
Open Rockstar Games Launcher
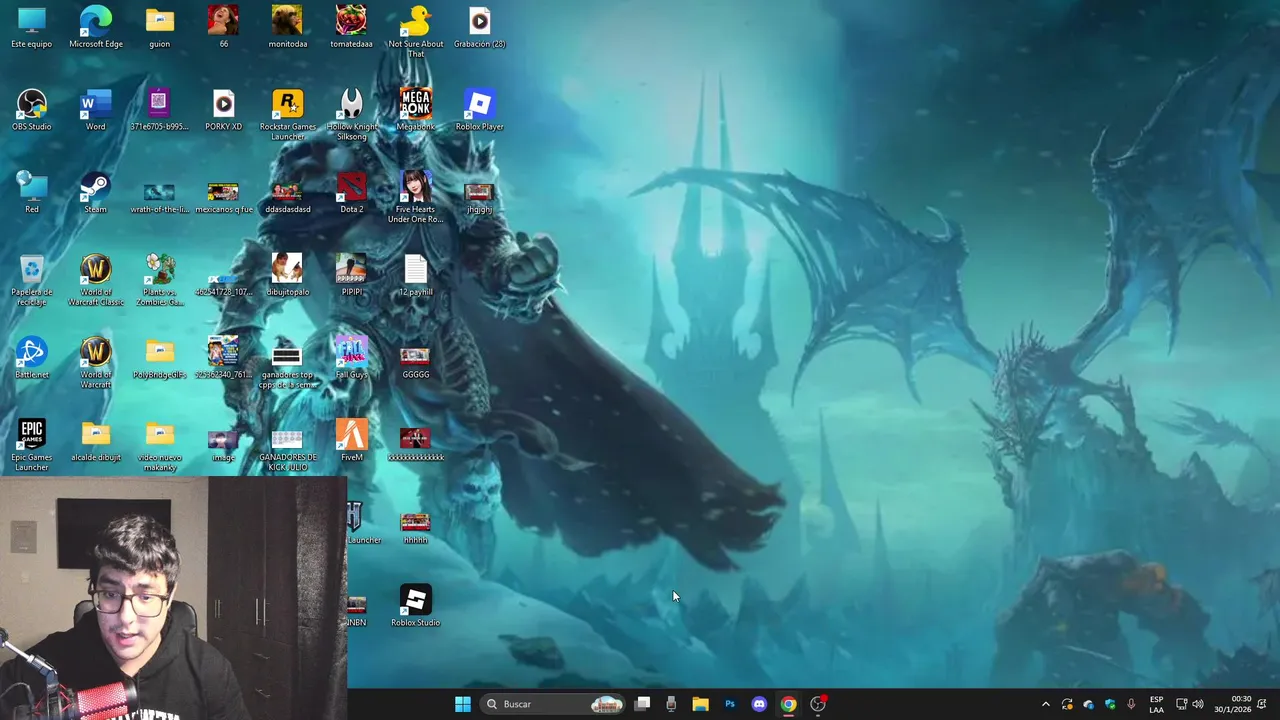(x=287, y=115)
